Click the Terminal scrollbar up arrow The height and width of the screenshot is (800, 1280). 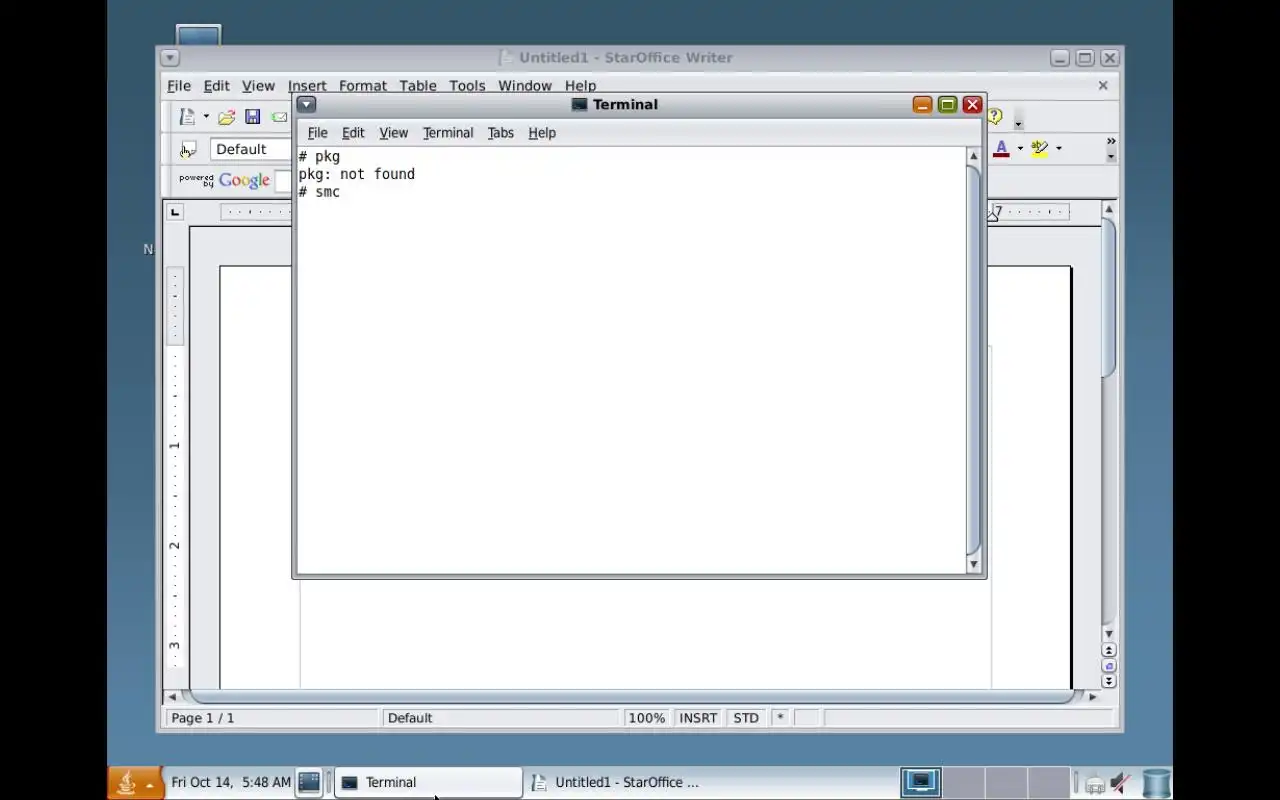pyautogui.click(x=973, y=156)
